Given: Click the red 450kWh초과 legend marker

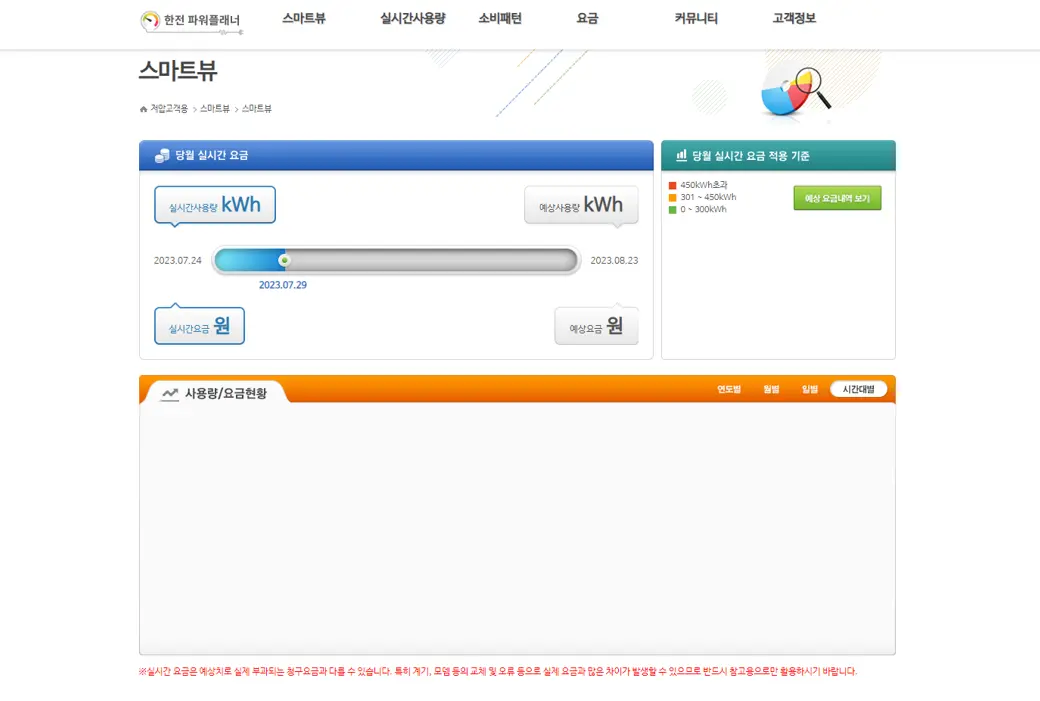Looking at the screenshot, I should point(673,187).
